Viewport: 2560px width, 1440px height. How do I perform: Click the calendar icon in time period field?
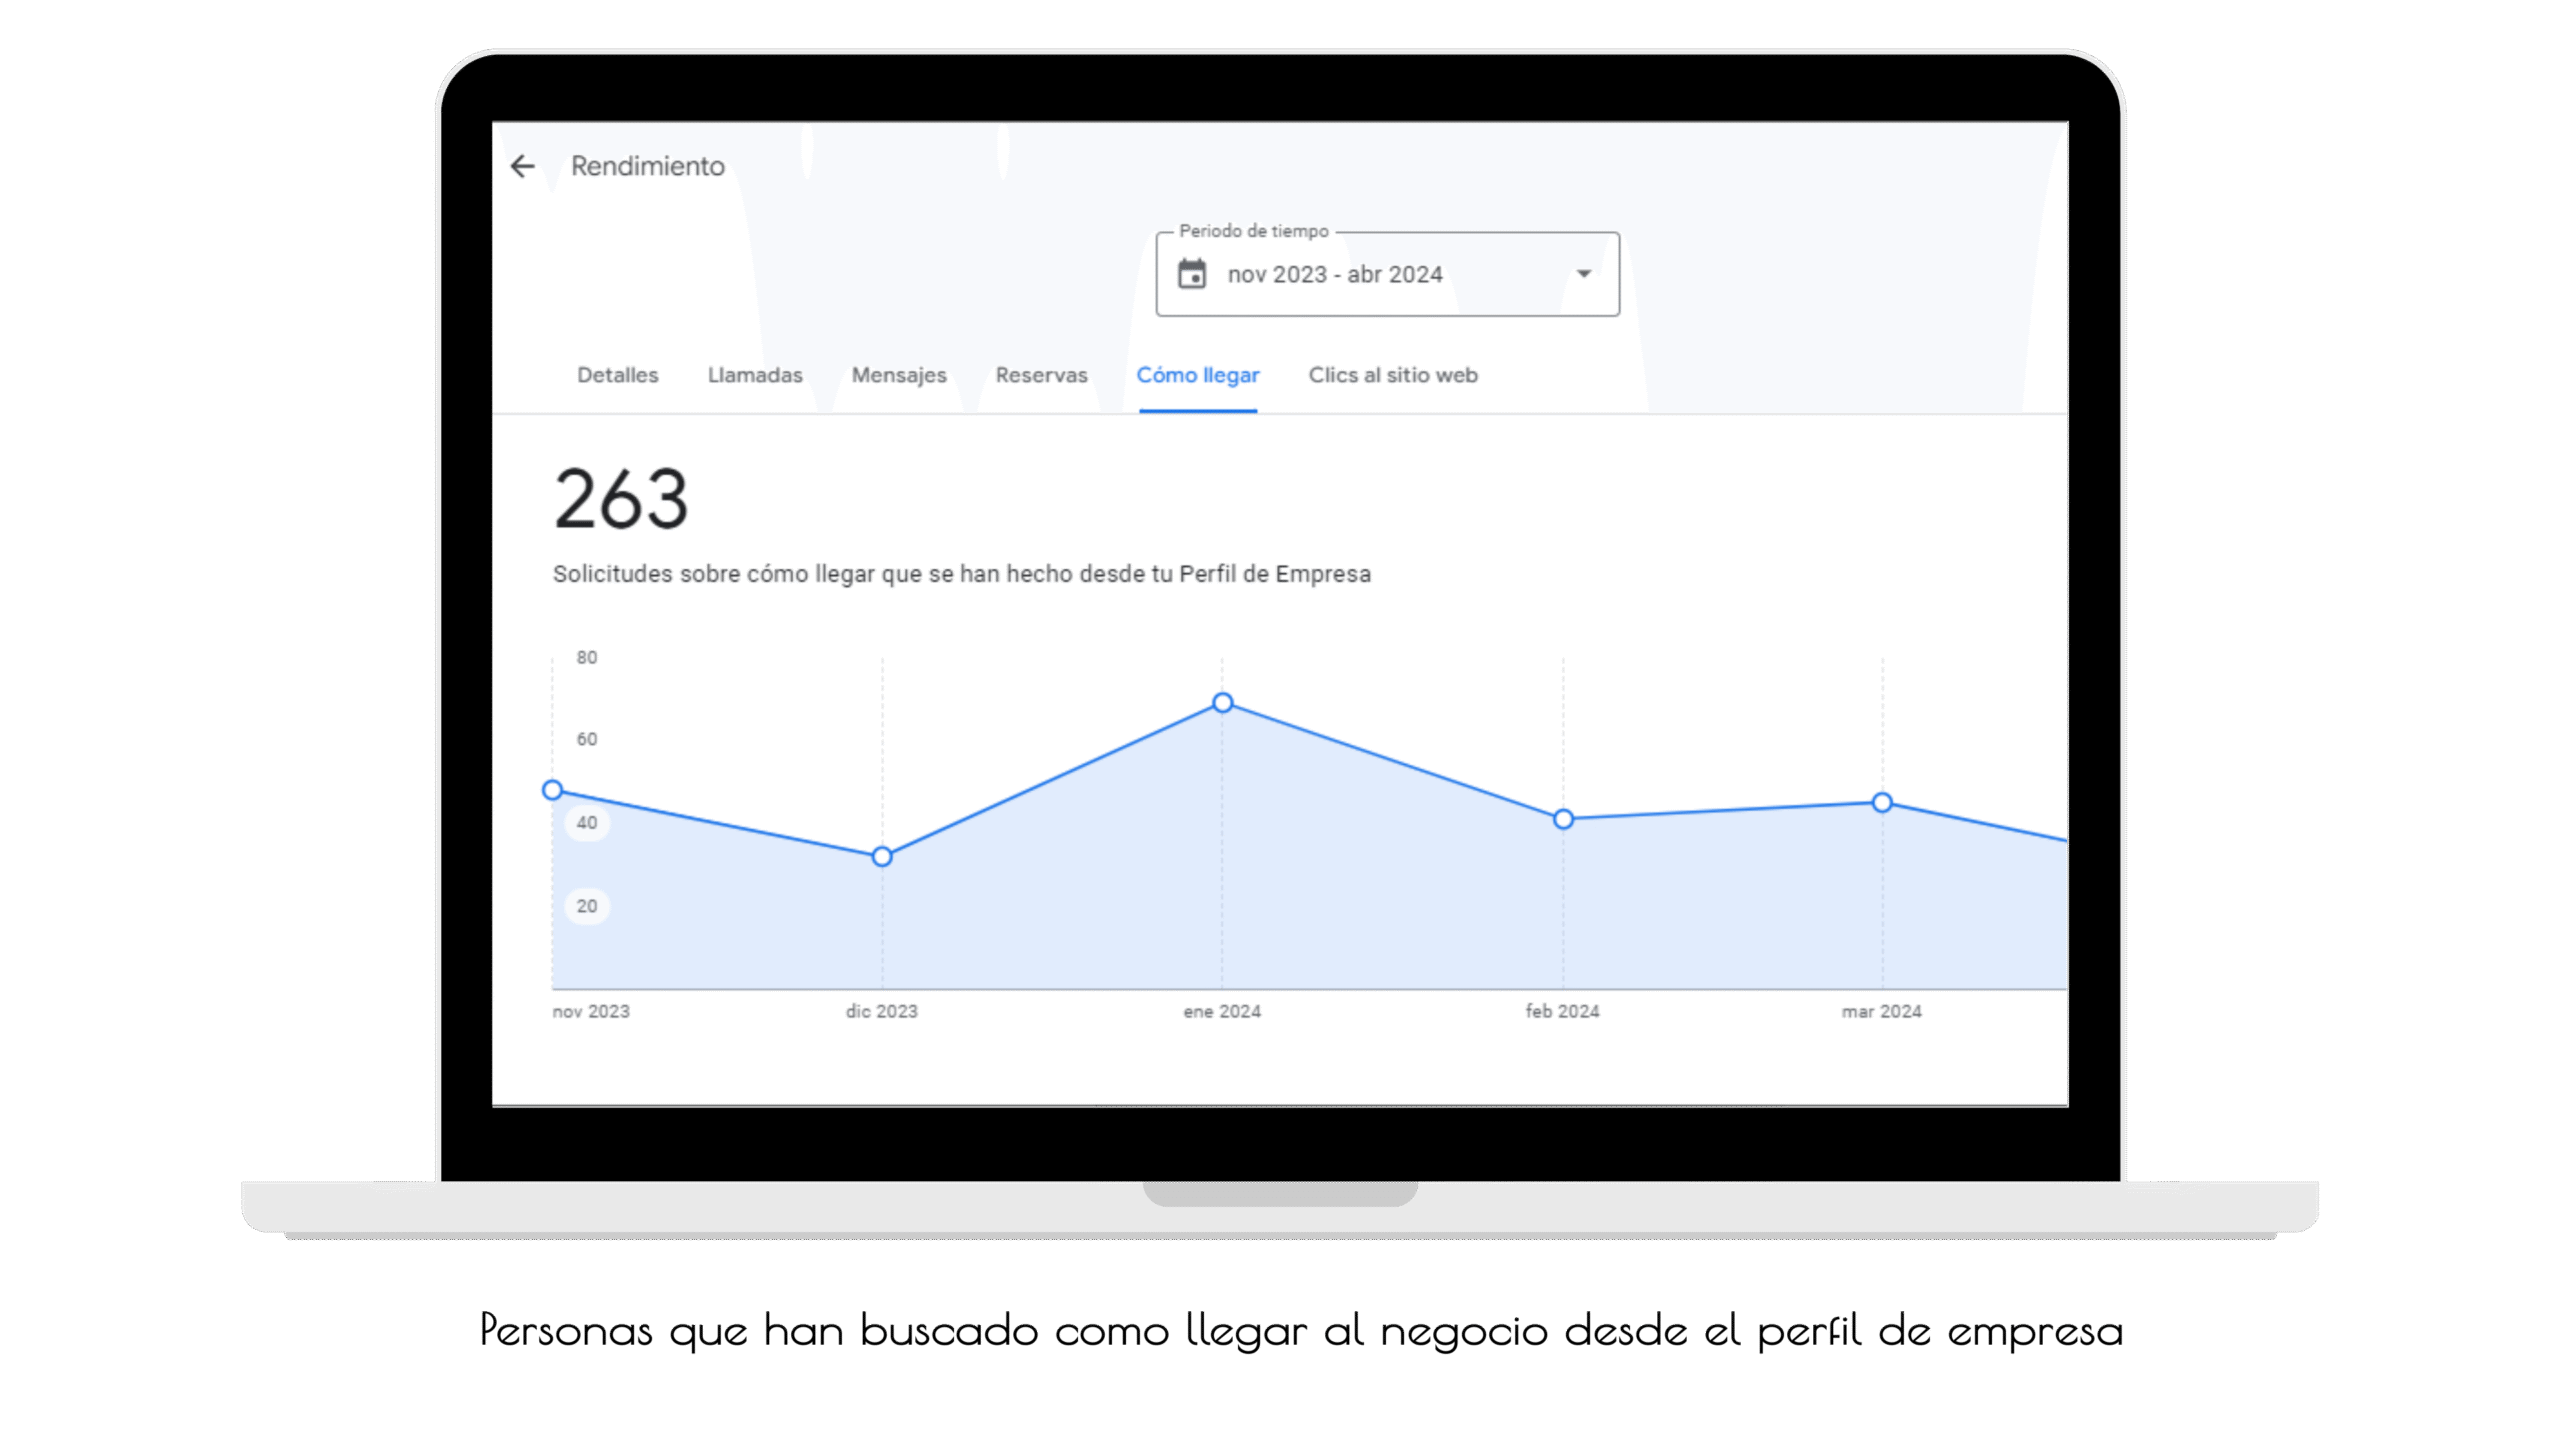click(1191, 274)
